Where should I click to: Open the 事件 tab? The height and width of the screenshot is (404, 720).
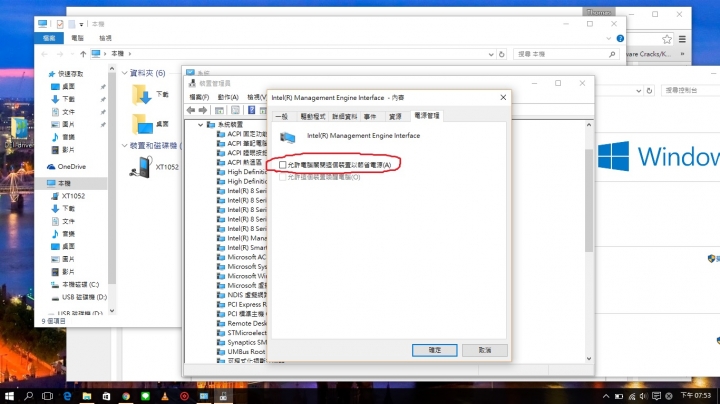[370, 117]
